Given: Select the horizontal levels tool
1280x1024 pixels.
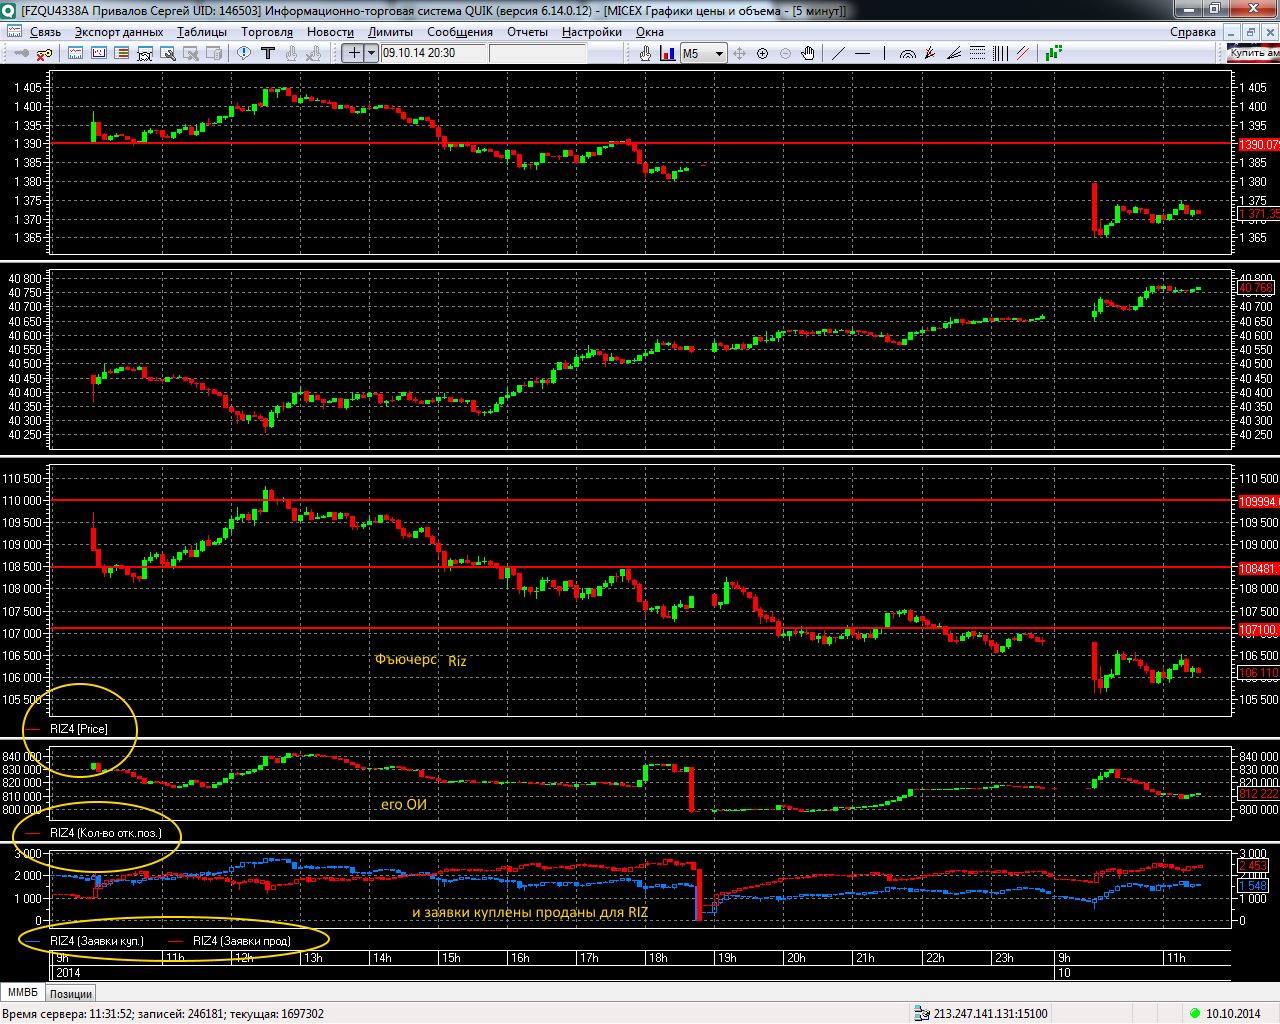Looking at the screenshot, I should point(977,53).
